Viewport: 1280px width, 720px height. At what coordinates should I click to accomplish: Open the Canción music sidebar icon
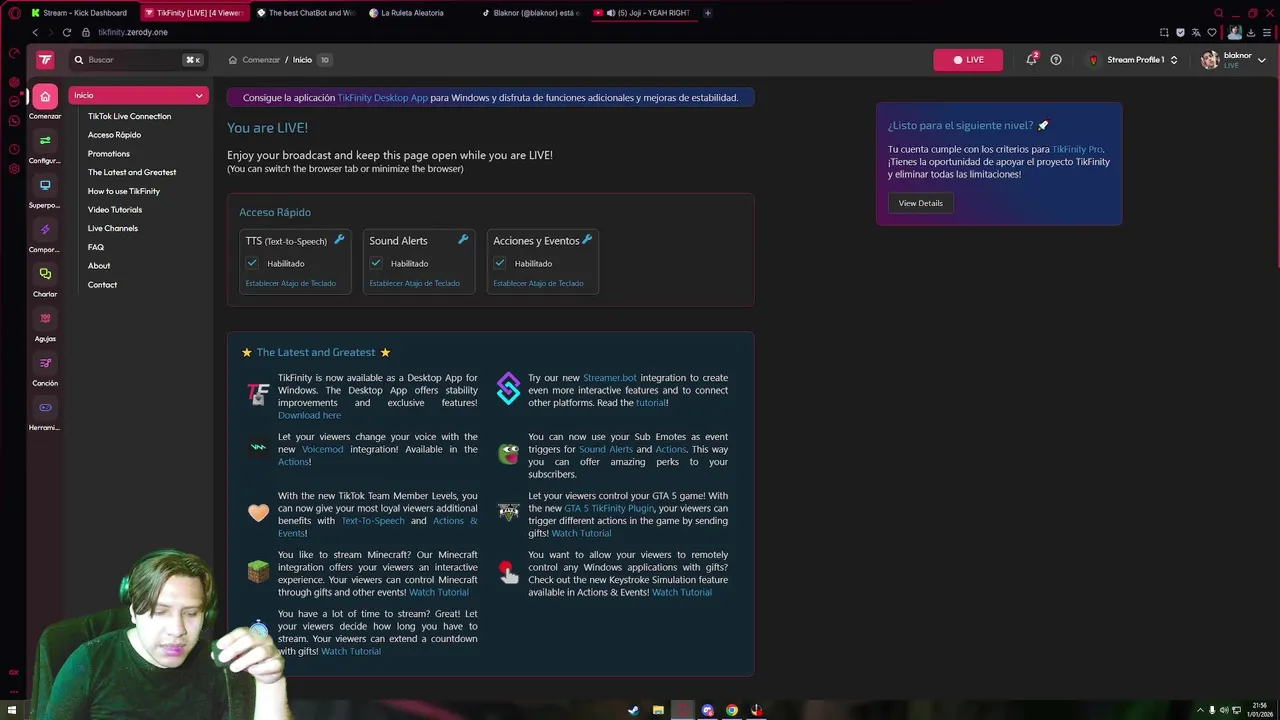45,363
